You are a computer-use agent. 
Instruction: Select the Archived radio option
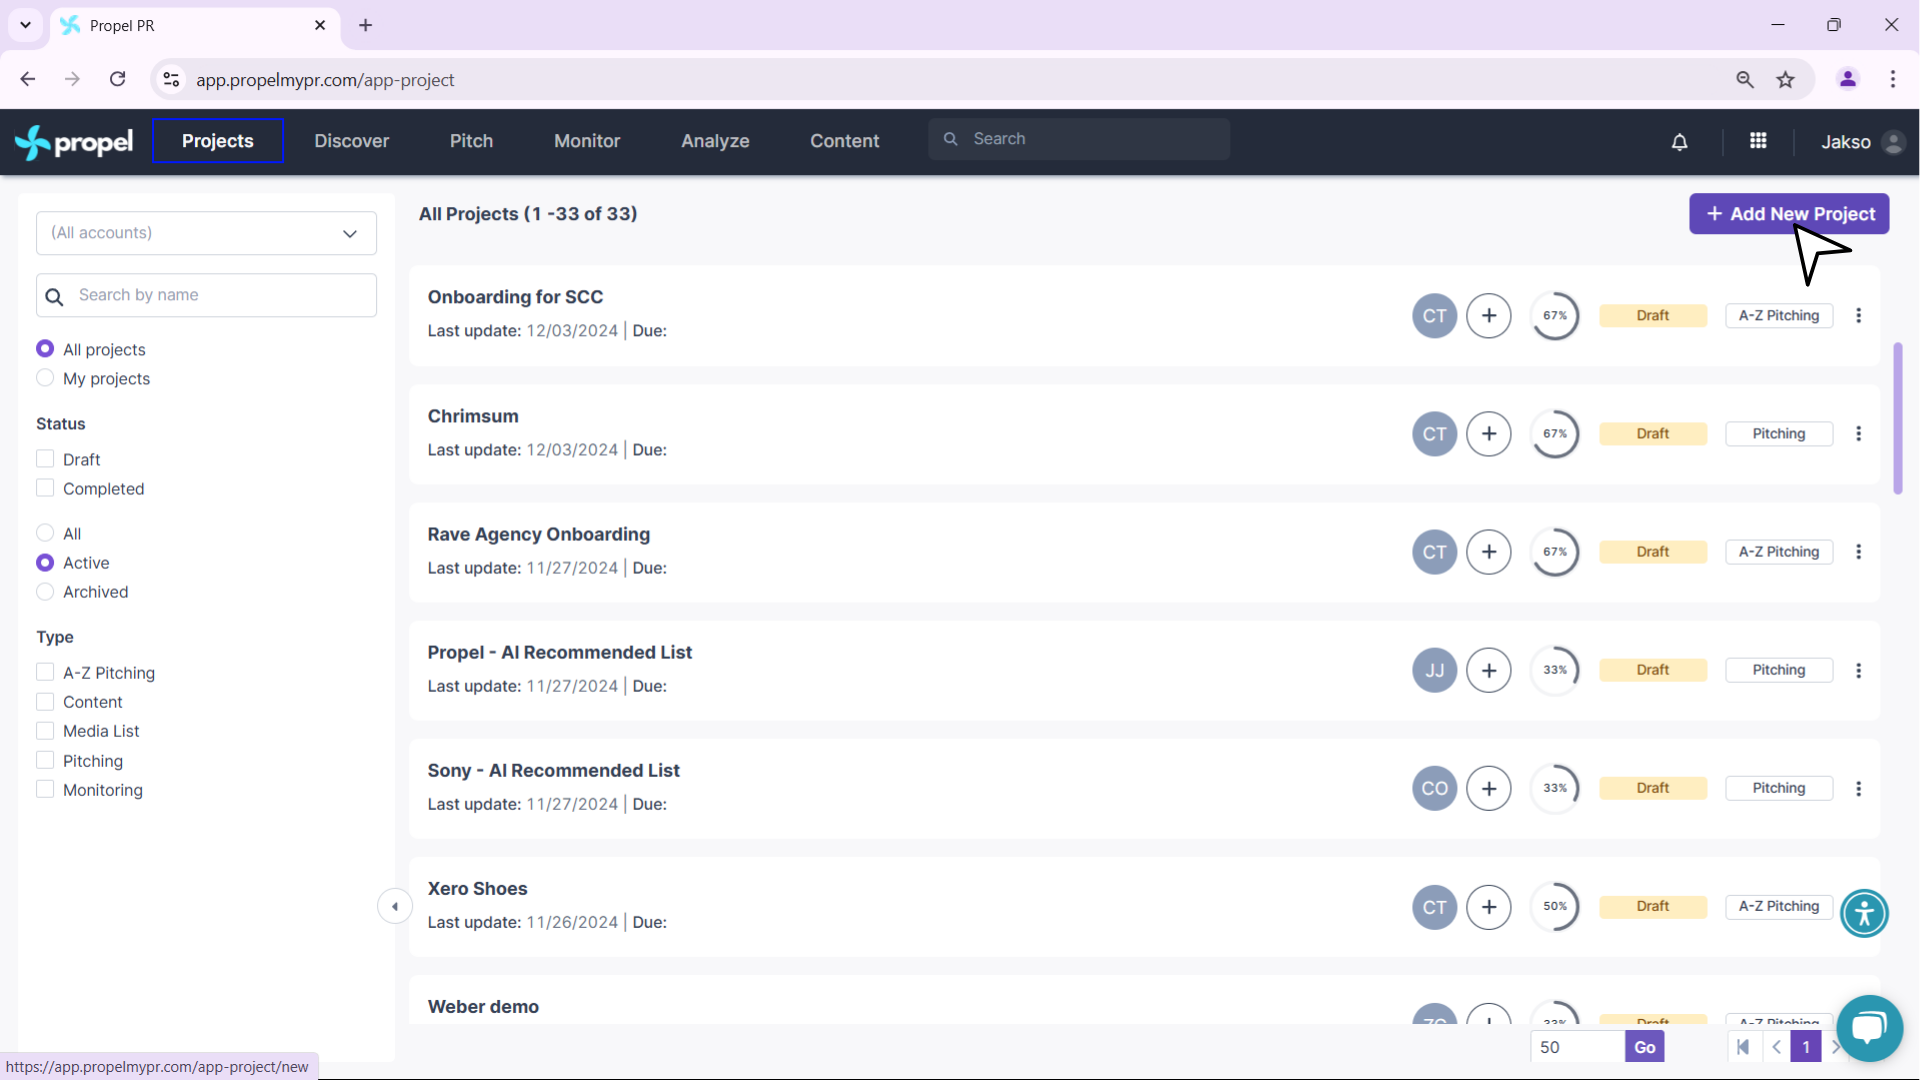coord(45,592)
